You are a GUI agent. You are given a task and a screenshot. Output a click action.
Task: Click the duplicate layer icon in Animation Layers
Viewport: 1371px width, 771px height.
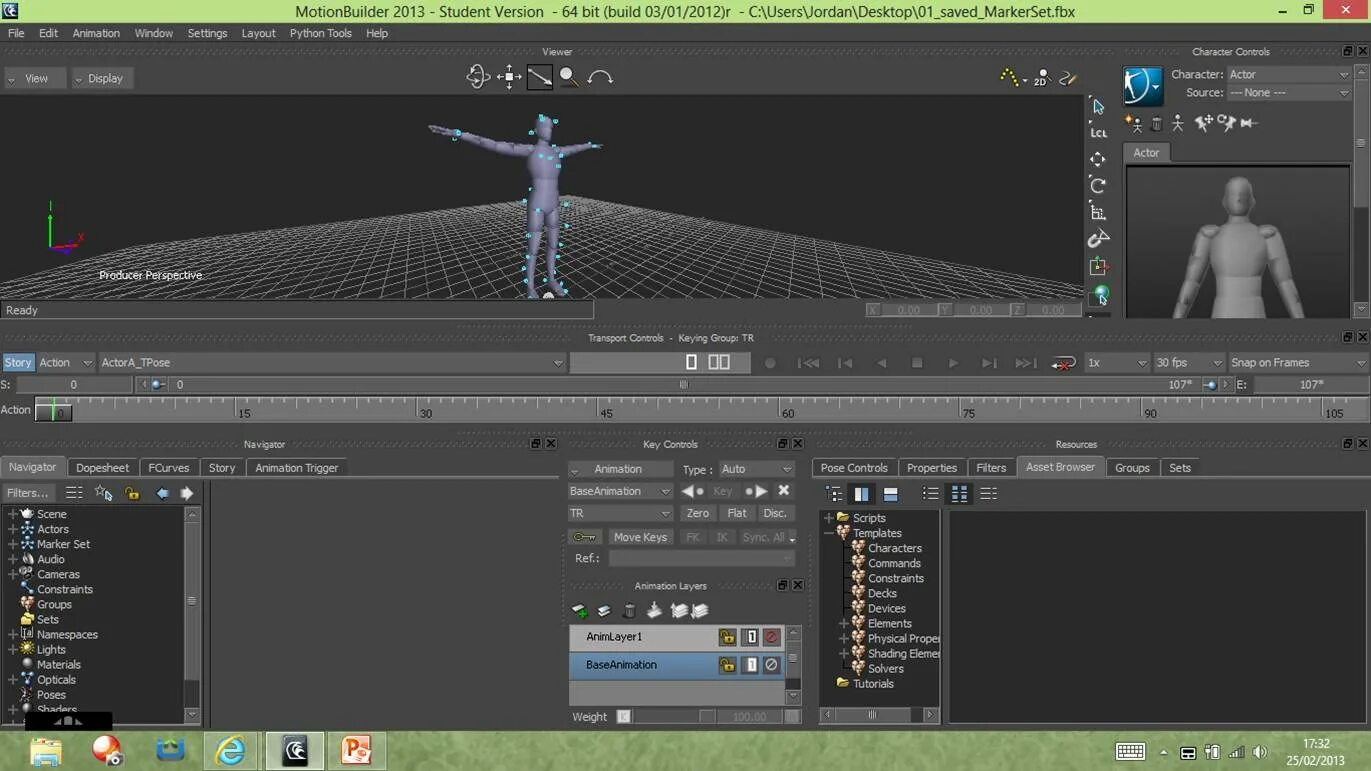pos(604,611)
